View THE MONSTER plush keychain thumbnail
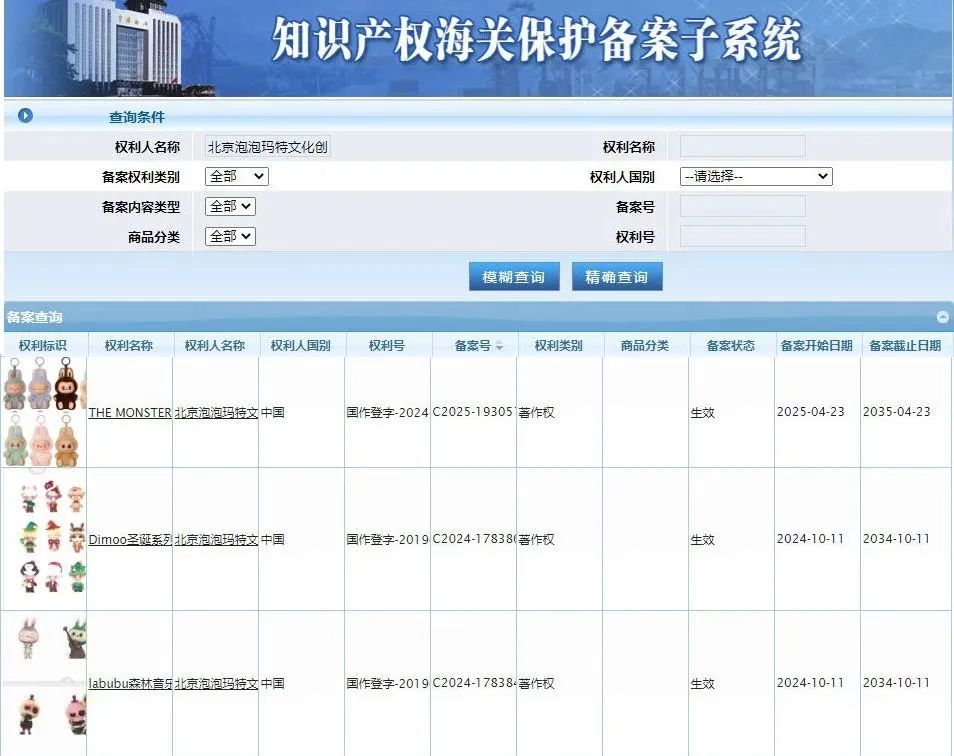 (44, 412)
